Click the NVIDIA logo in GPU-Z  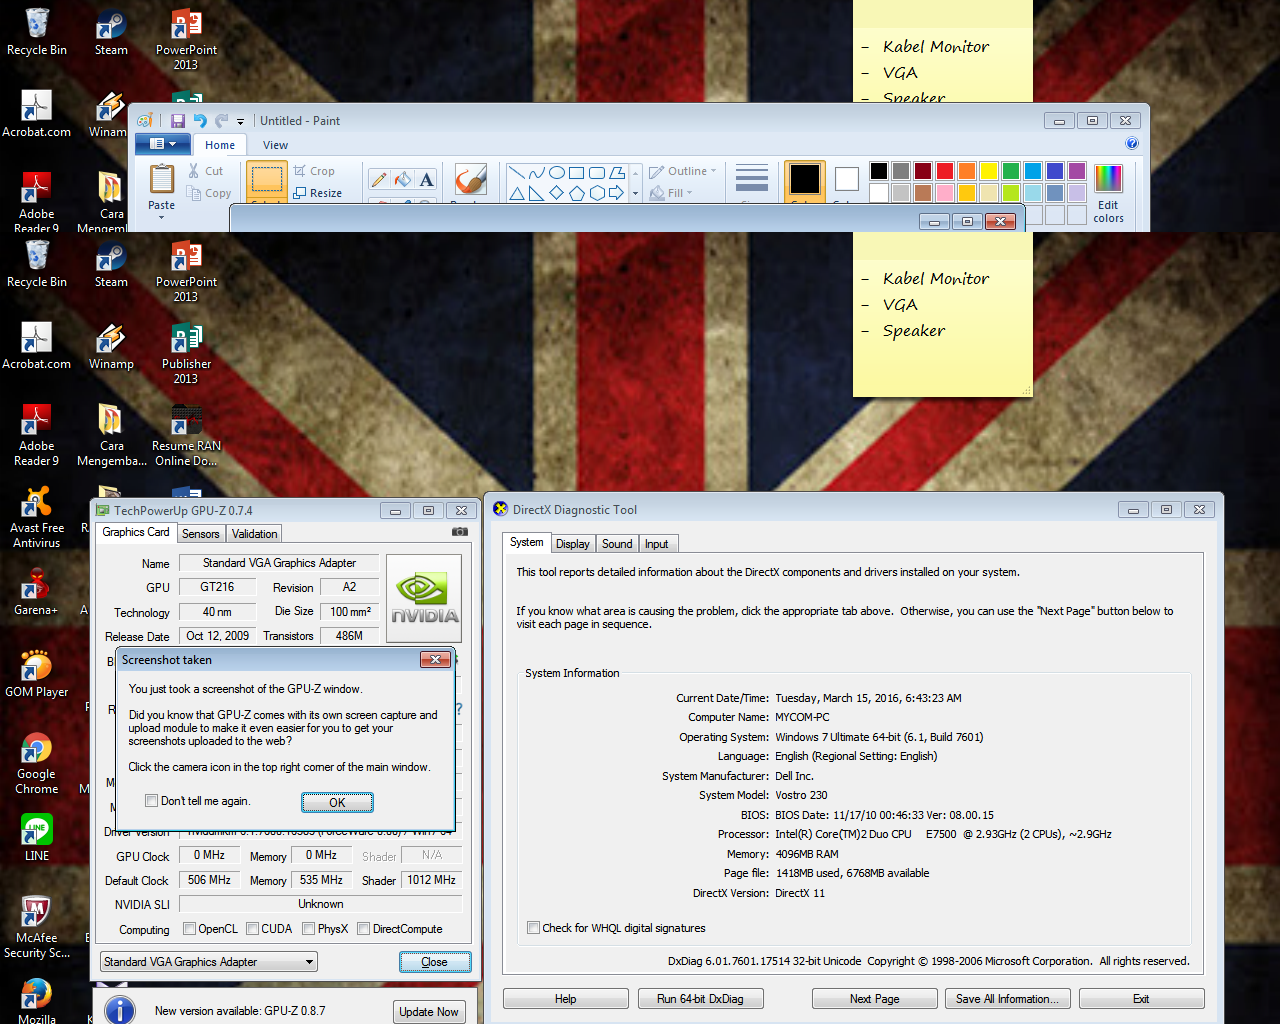tap(424, 598)
